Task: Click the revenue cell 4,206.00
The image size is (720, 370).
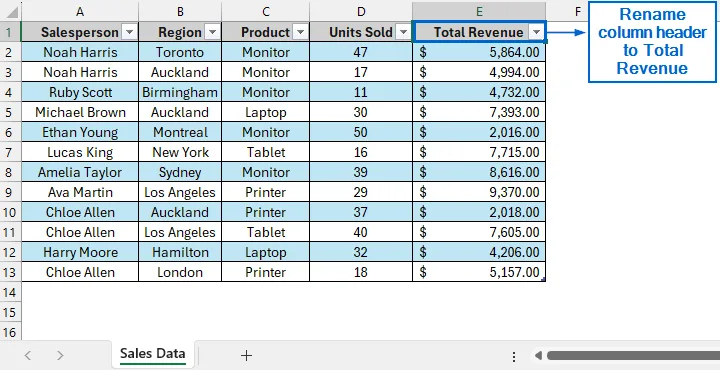Action: click(479, 252)
